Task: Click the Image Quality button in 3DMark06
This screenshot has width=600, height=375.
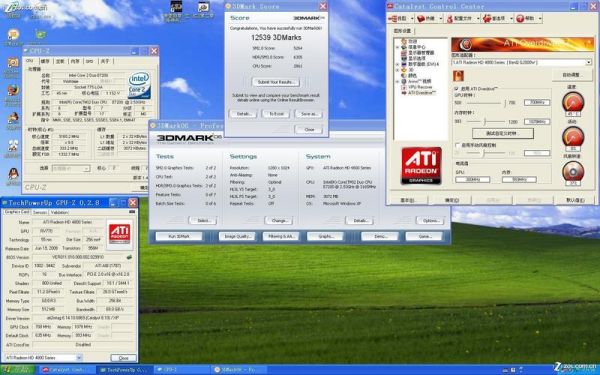Action: [x=237, y=236]
